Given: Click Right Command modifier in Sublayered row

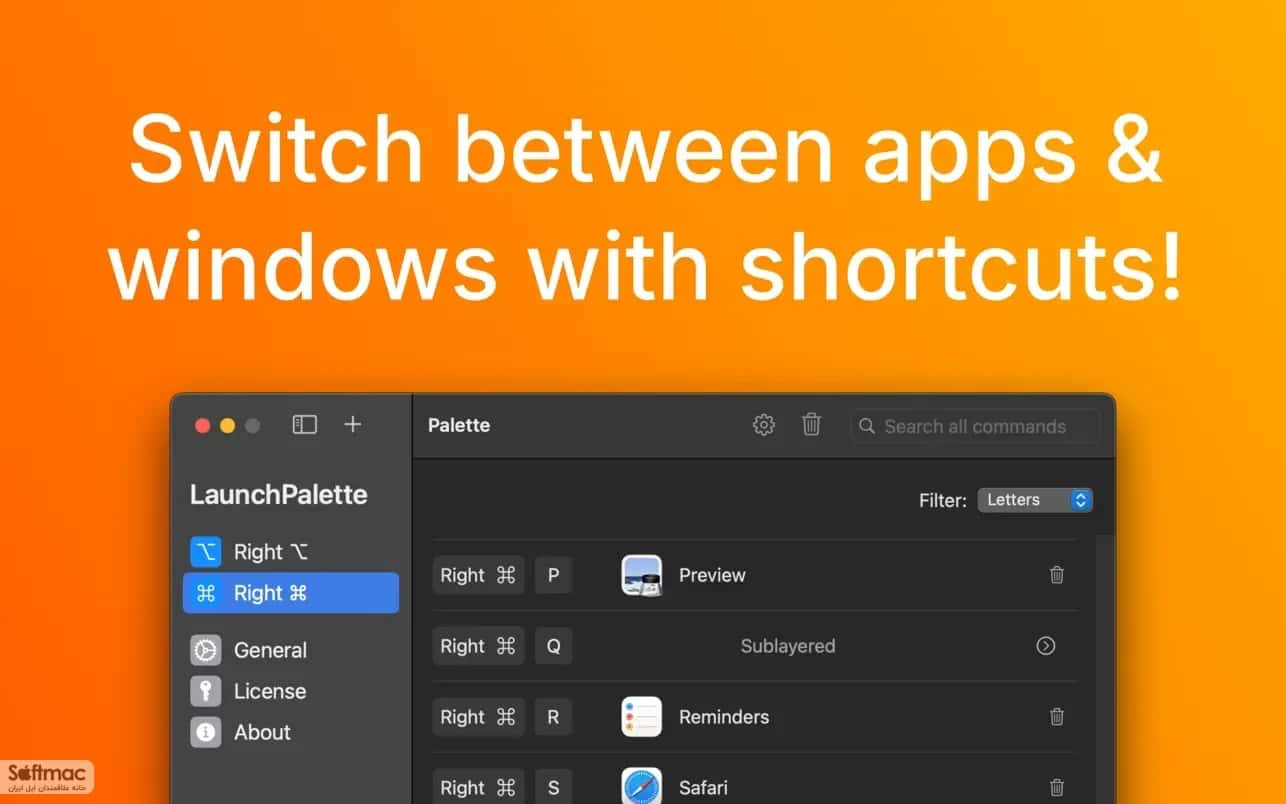Looking at the screenshot, I should pos(478,646).
